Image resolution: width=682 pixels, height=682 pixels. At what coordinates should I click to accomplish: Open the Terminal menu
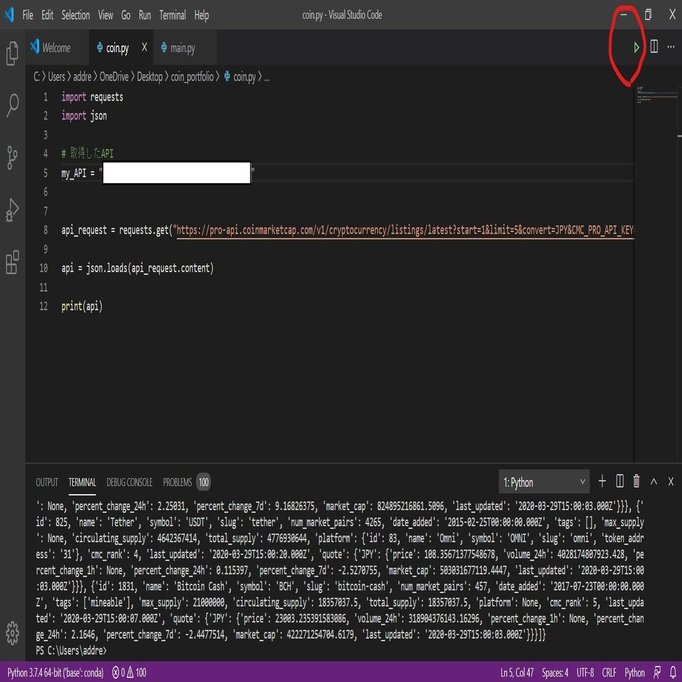pos(172,15)
